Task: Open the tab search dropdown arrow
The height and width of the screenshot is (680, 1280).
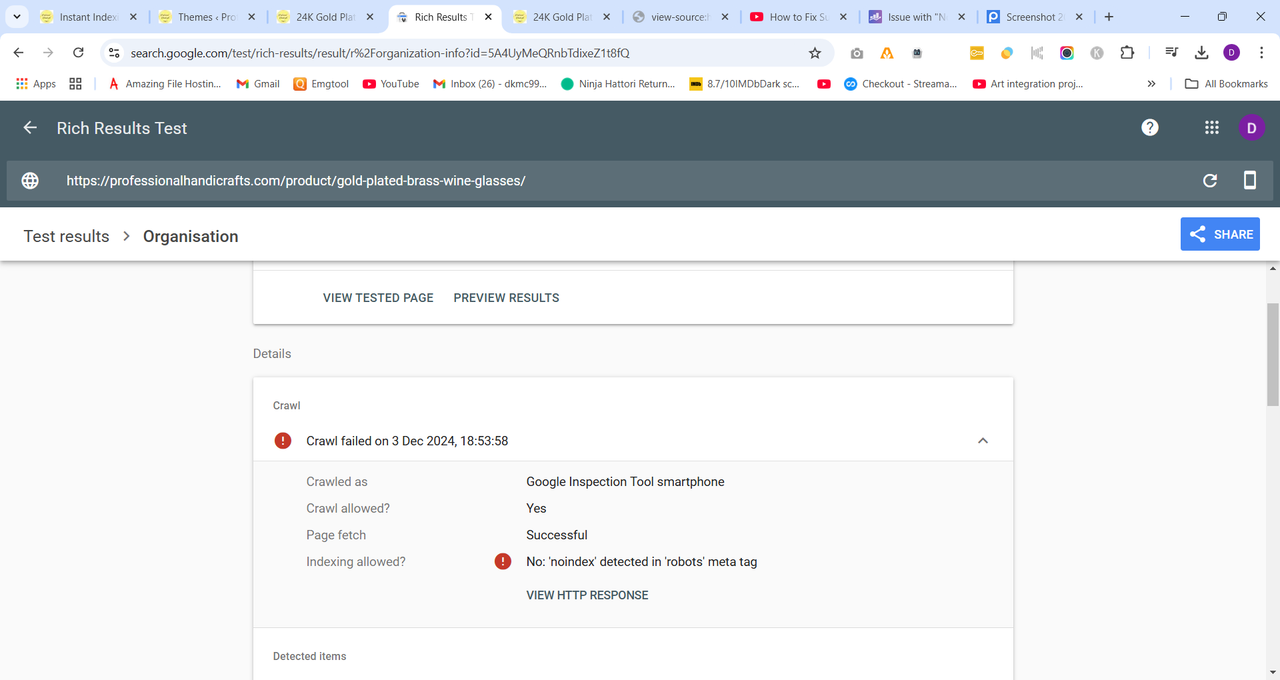Action: 17,17
